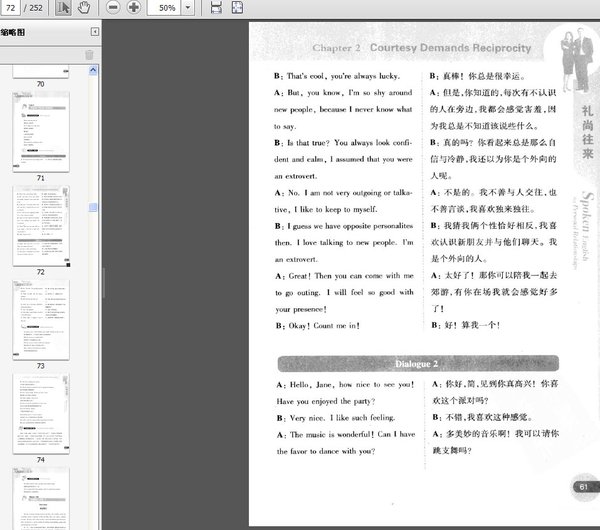Jump to page 73 thumbnail
600x530 pixels.
coord(41,318)
